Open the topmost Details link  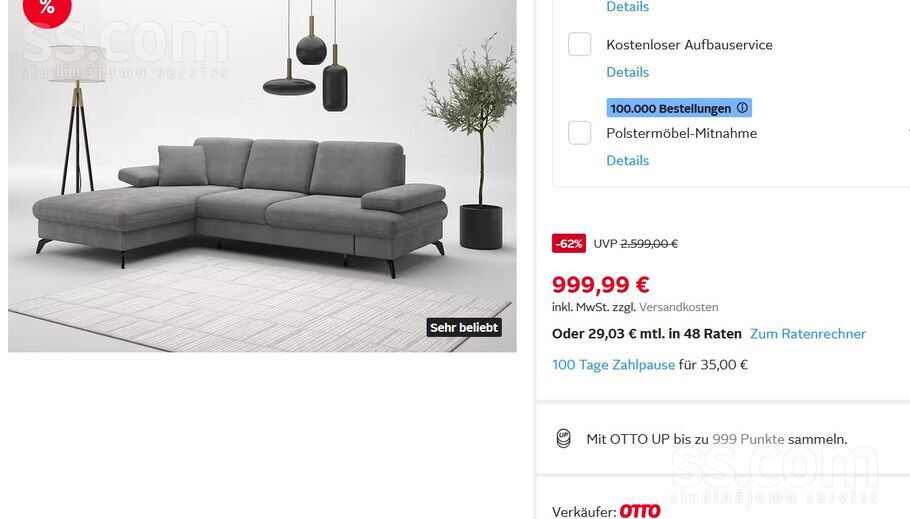pyautogui.click(x=627, y=6)
